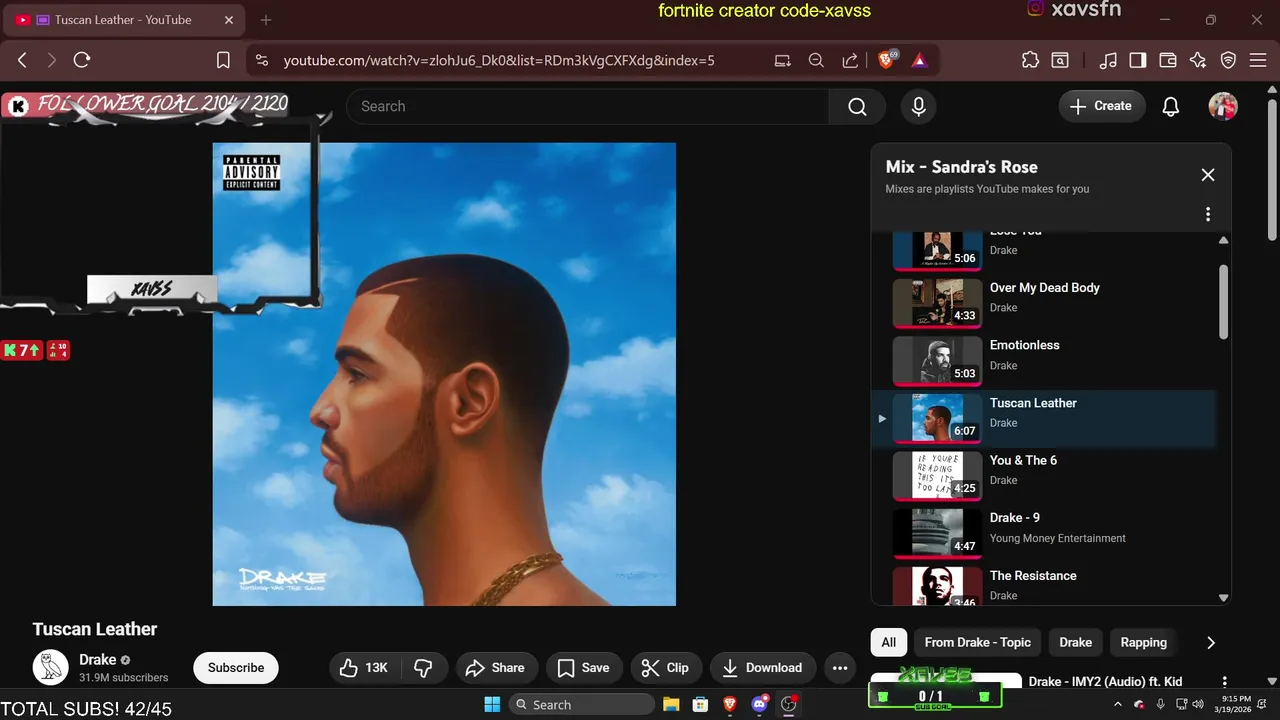This screenshot has width=1280, height=720.
Task: Open the Create upload button
Action: (1101, 106)
